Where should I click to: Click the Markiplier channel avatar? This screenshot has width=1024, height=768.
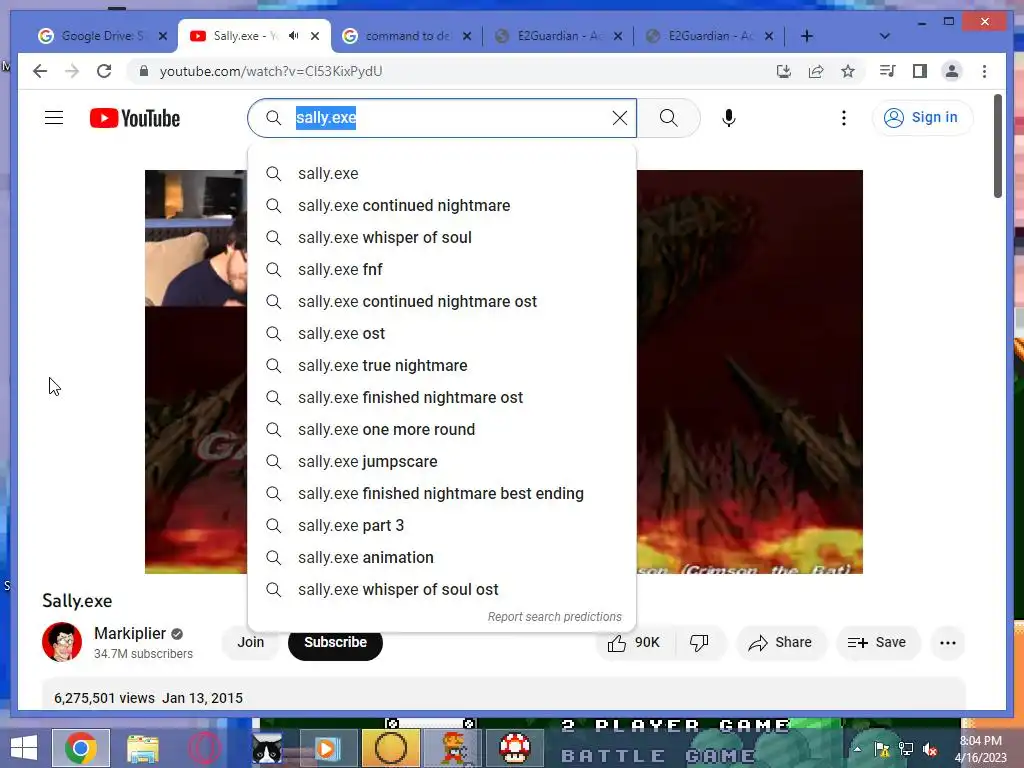tap(62, 642)
